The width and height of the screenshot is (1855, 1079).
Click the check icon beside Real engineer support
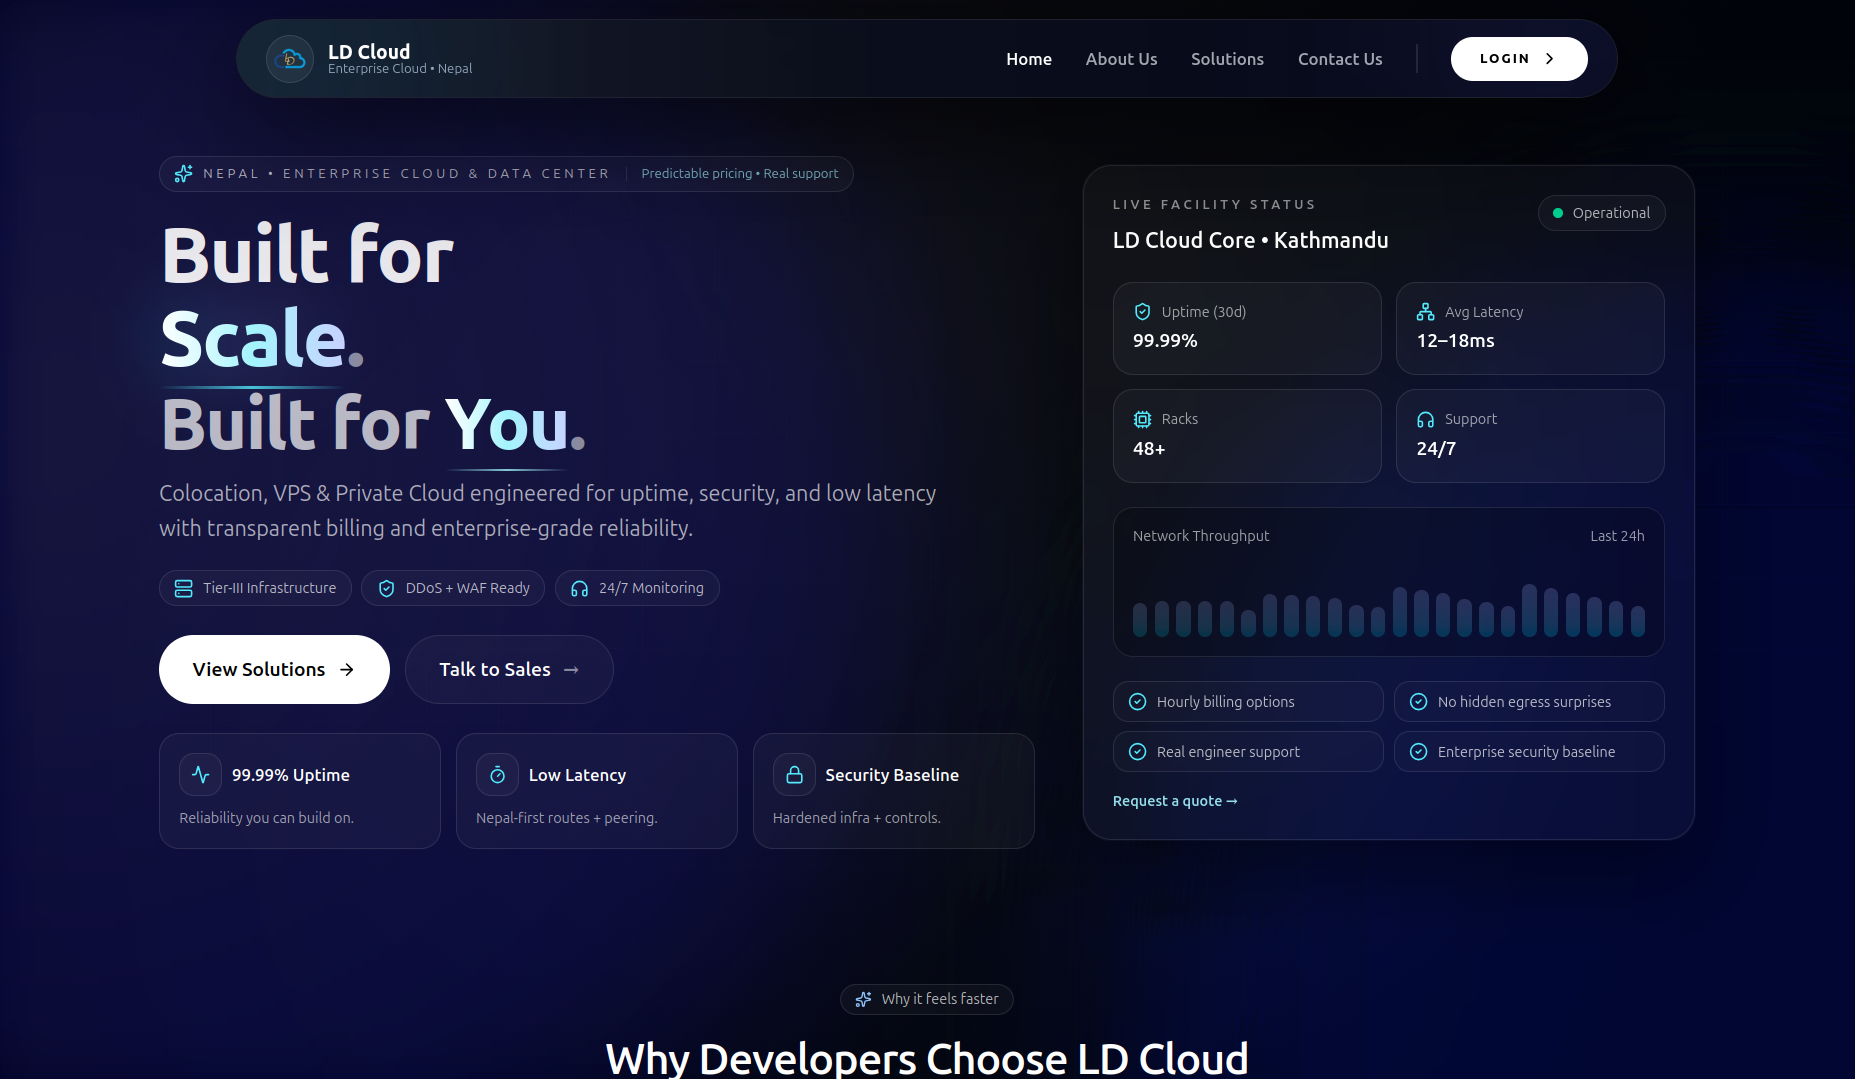1137,752
